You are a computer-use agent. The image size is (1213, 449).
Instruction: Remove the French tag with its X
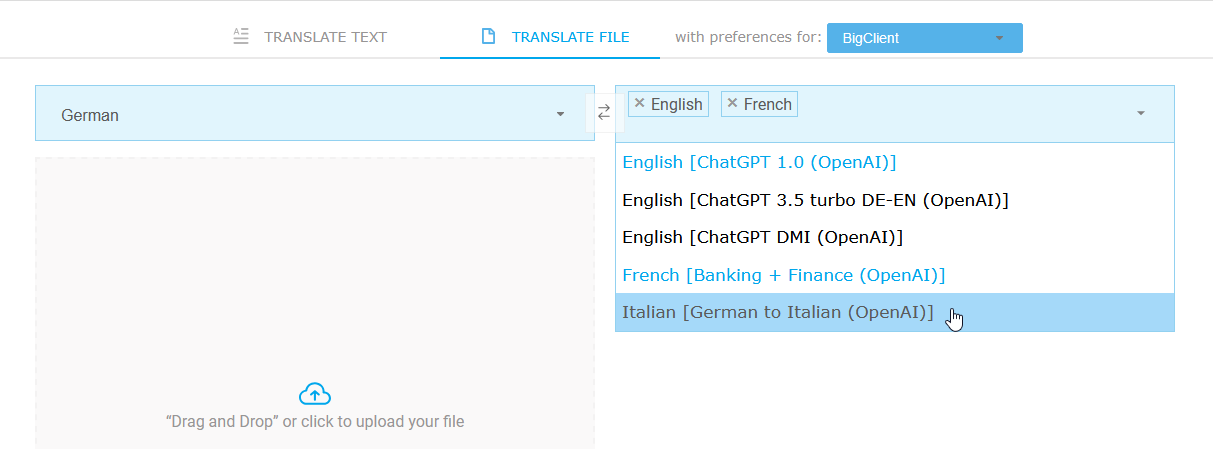(x=733, y=103)
